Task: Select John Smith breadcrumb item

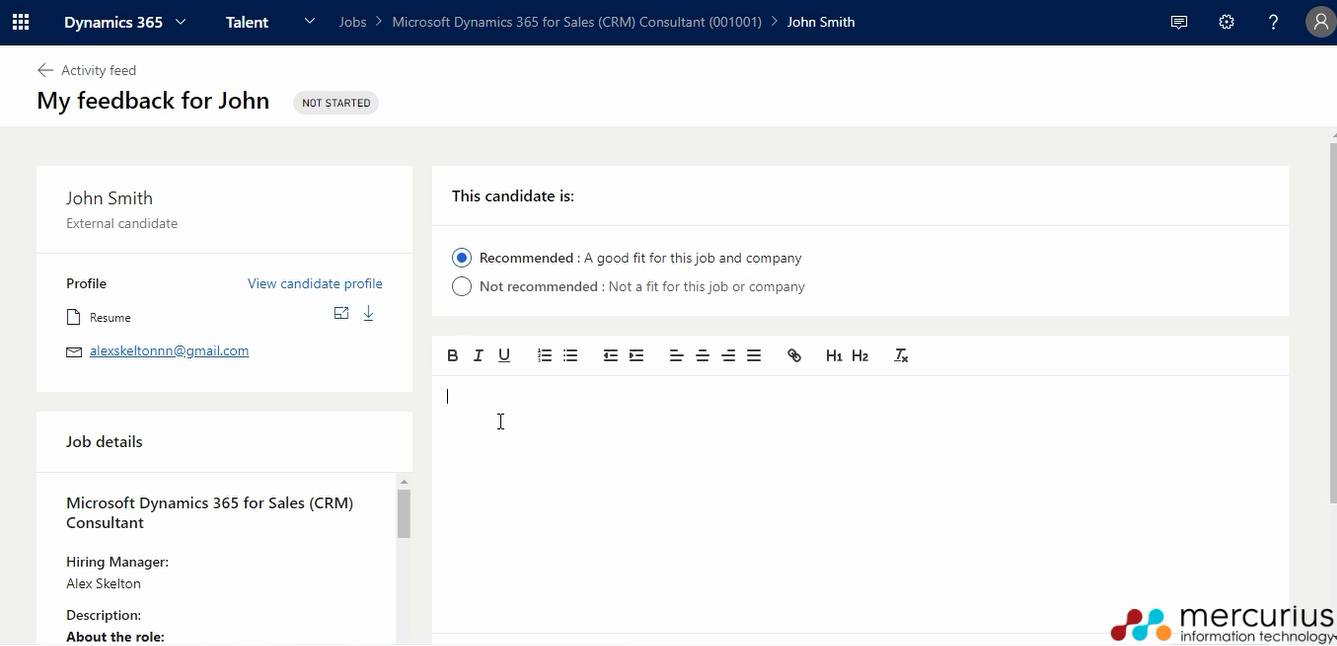Action: pyautogui.click(x=821, y=22)
